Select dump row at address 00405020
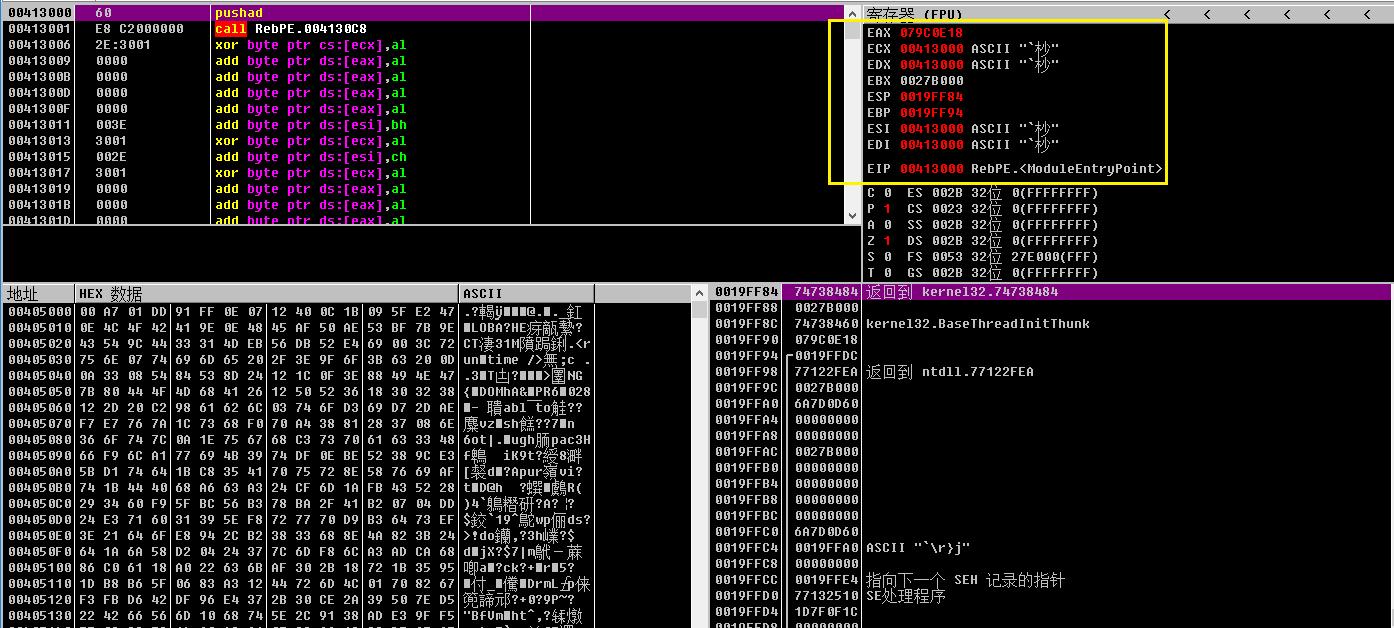Screen dimensions: 1394x628 pos(299,344)
